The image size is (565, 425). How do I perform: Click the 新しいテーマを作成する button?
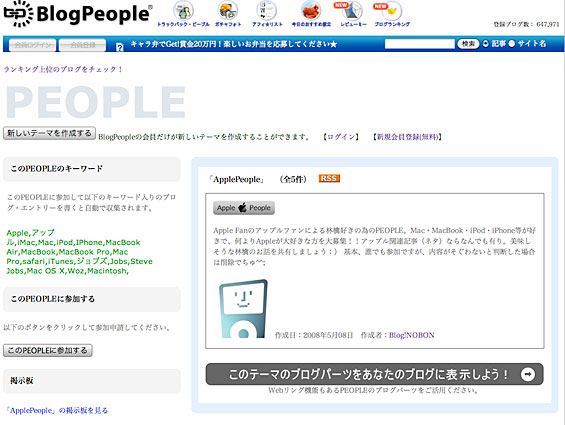tap(49, 133)
